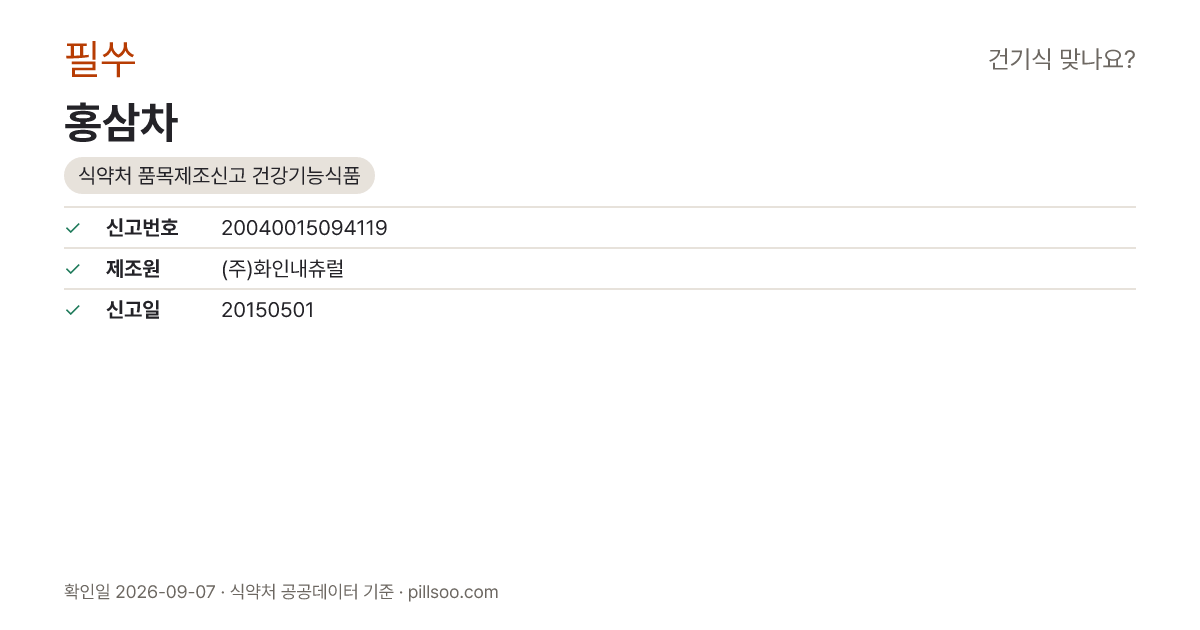Click report date 20150501
This screenshot has width=1200, height=630.
pyautogui.click(x=267, y=310)
